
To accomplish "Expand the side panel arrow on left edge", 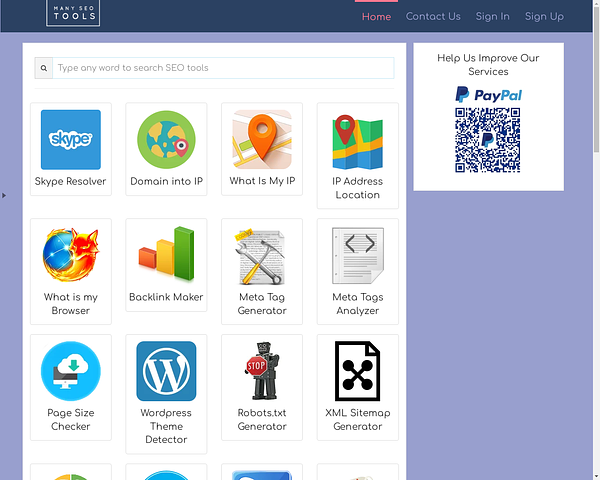I will (4, 195).
